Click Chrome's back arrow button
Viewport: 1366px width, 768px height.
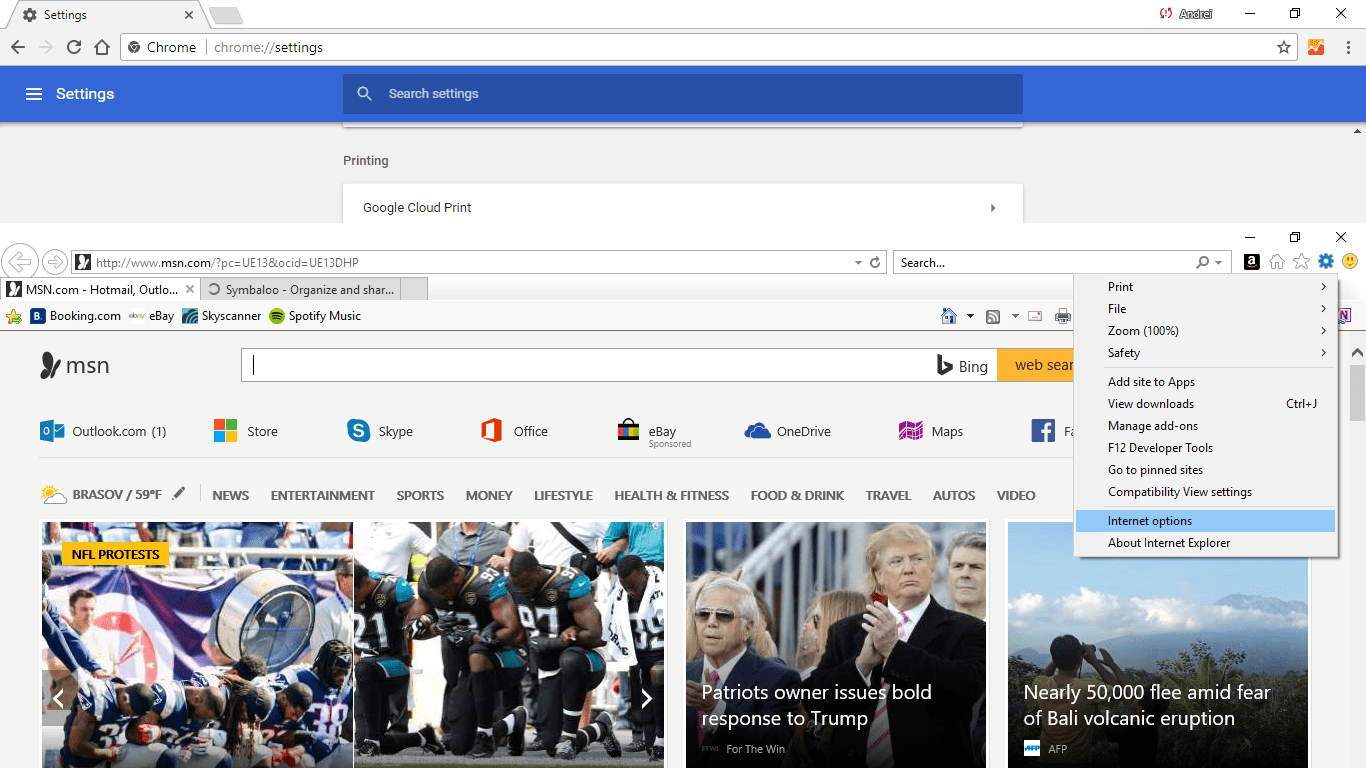click(18, 47)
